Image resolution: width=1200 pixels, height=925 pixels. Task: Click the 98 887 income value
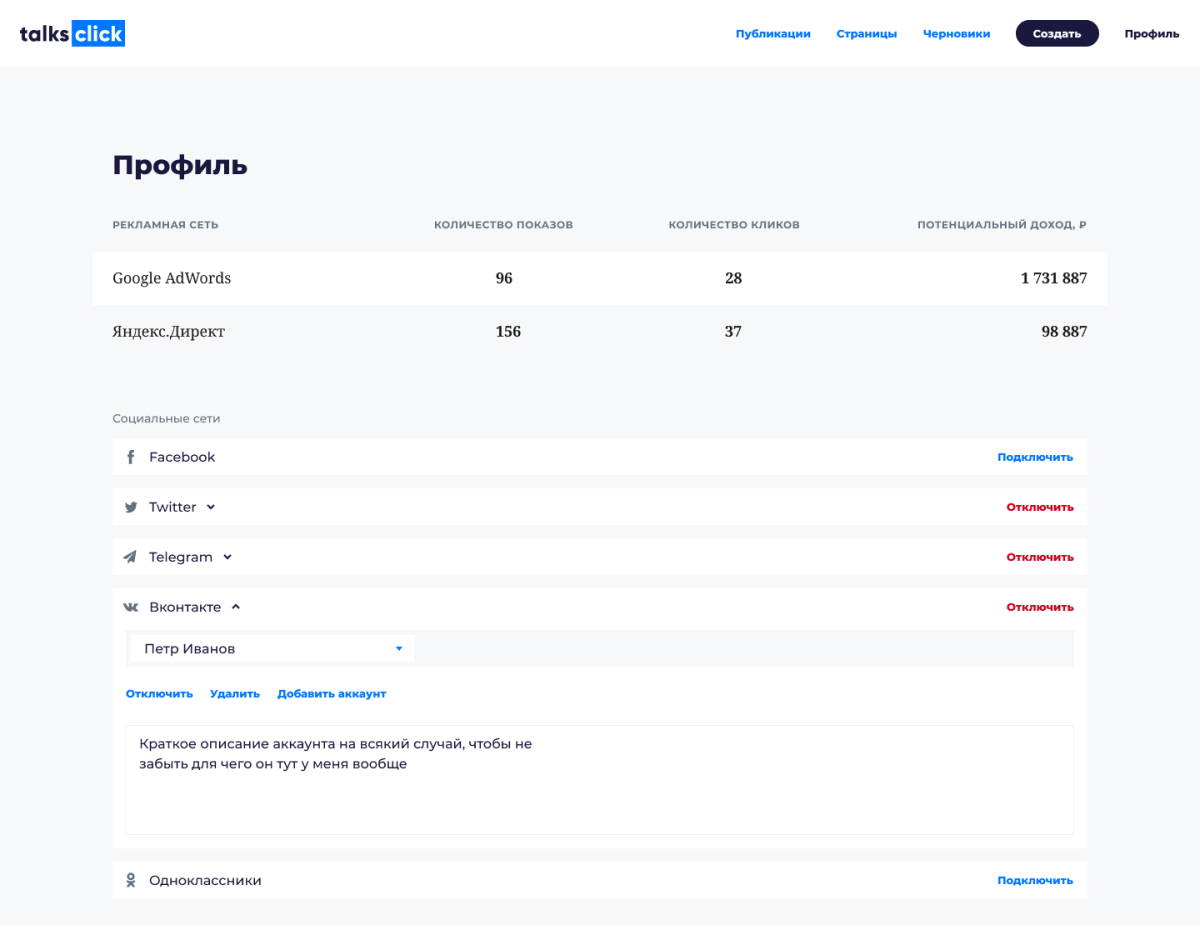point(1064,331)
